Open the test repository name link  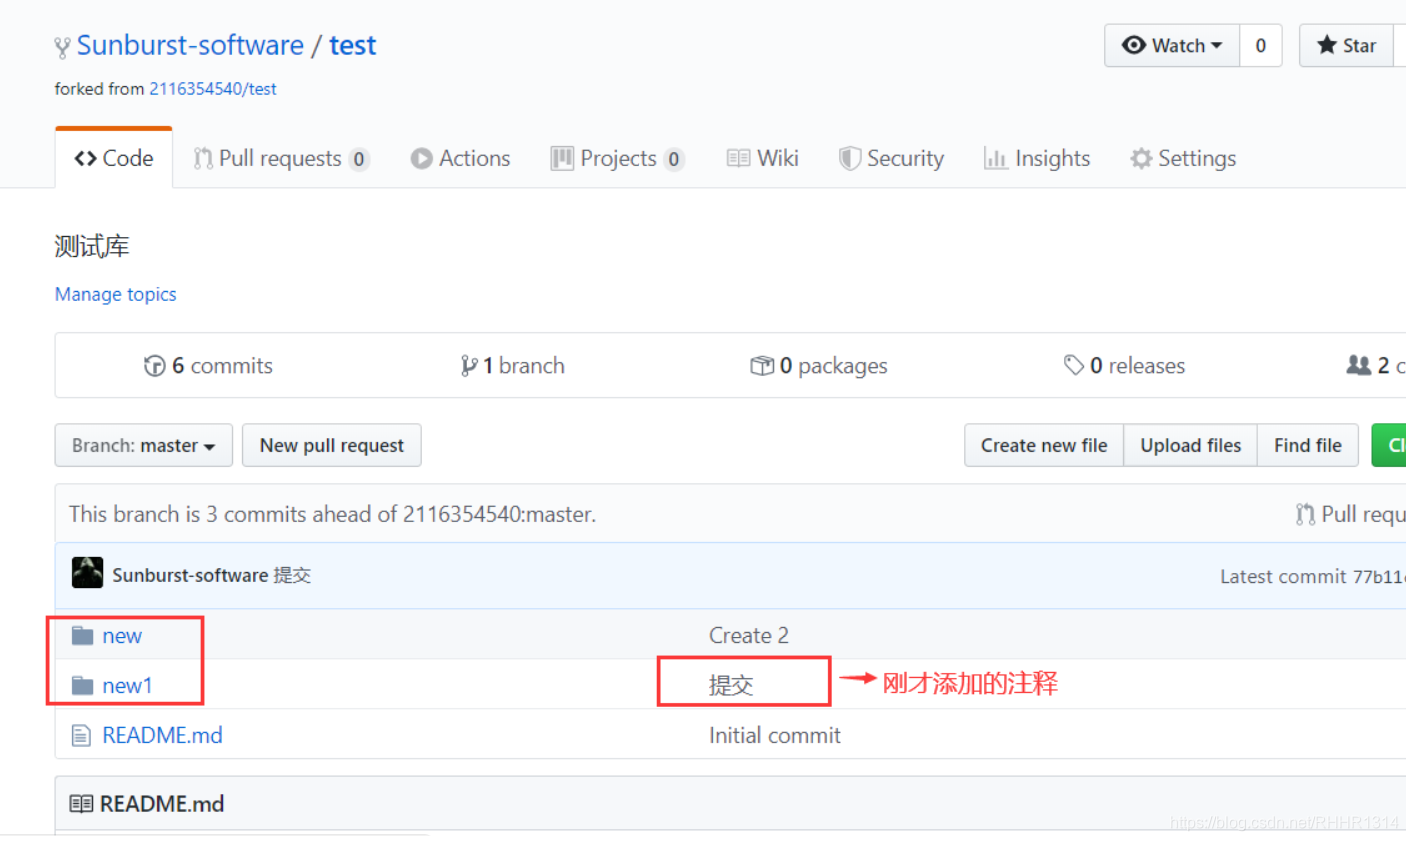coord(352,45)
